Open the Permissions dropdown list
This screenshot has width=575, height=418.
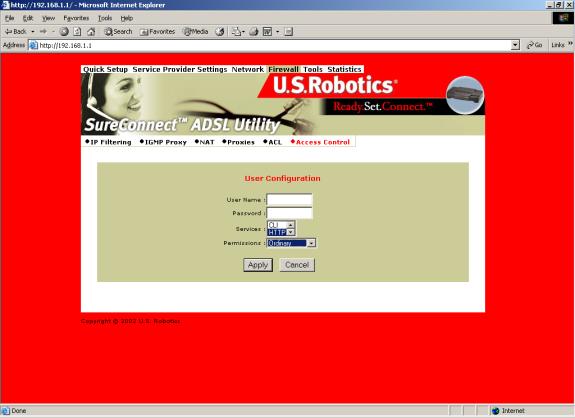[311, 243]
